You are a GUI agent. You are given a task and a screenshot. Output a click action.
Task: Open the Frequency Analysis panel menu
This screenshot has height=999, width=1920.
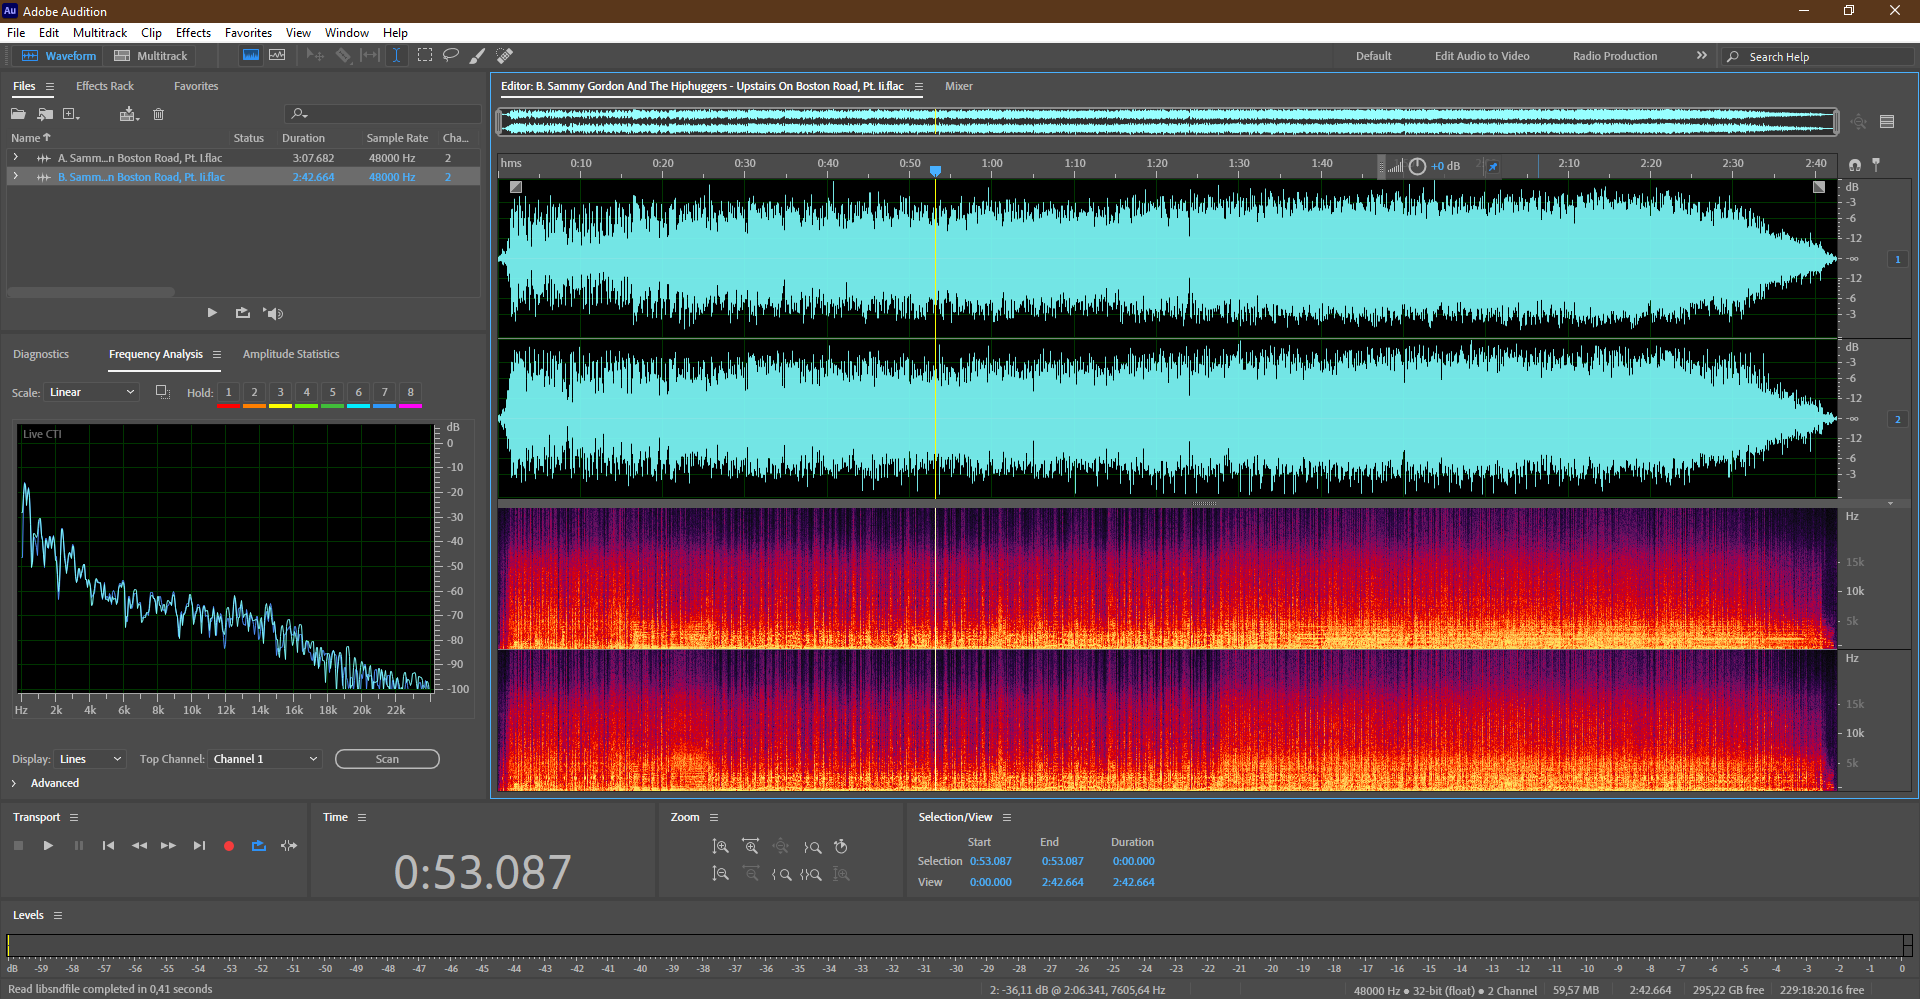point(216,355)
